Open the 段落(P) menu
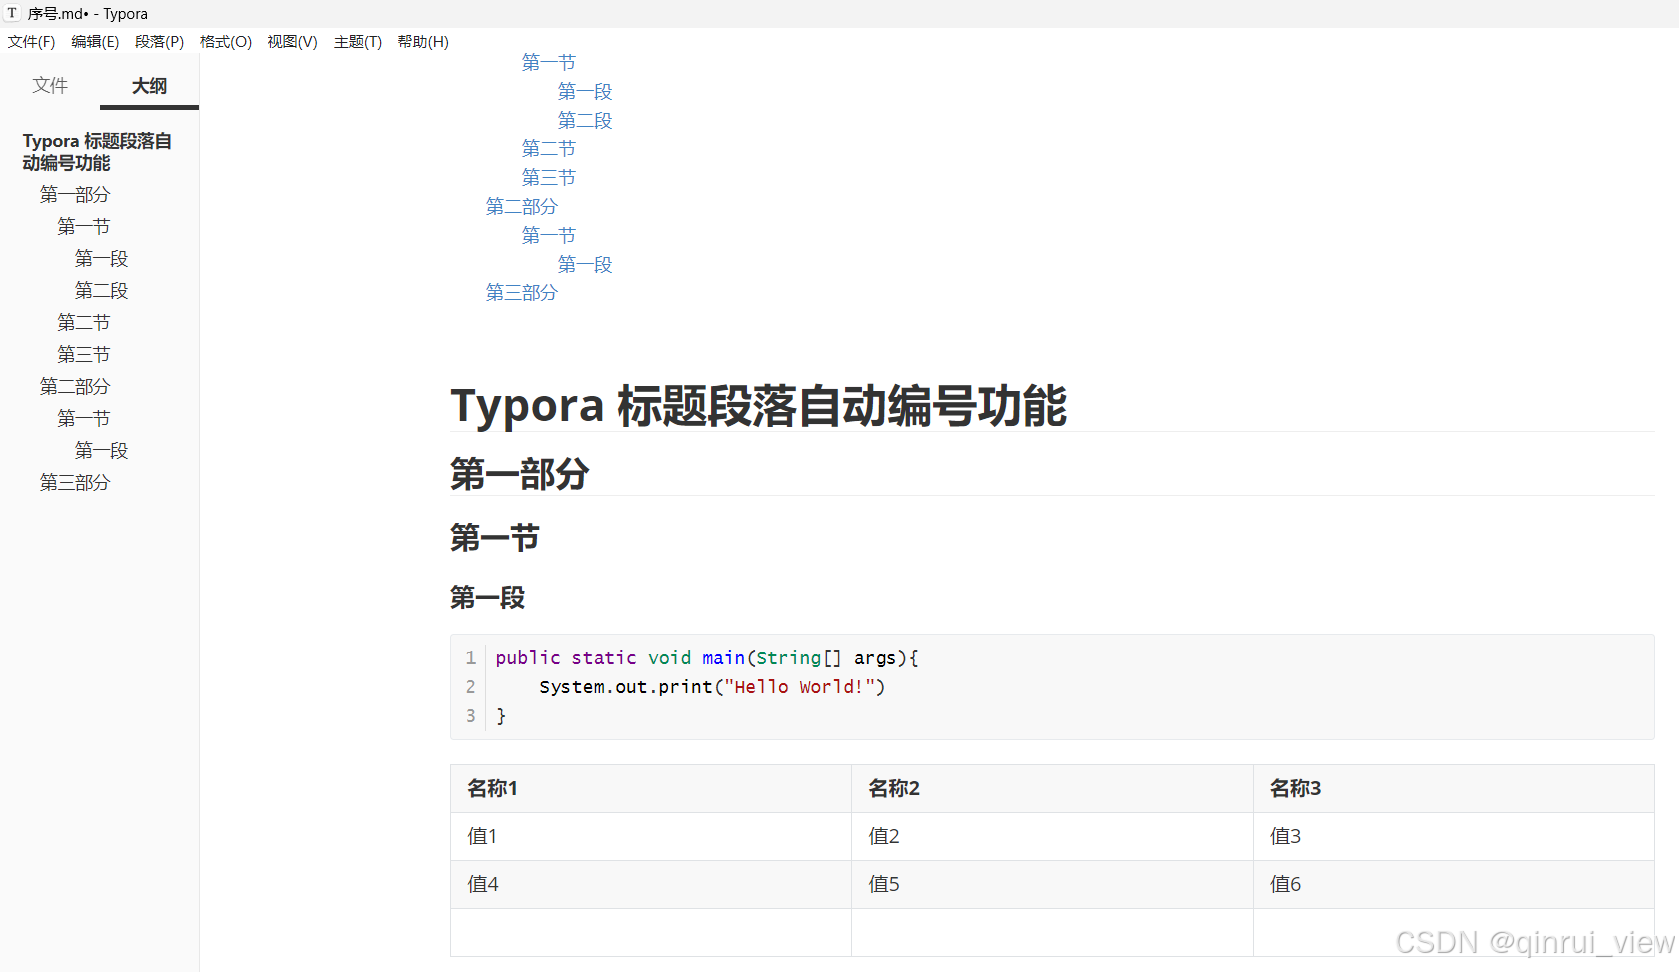1679x972 pixels. 160,42
